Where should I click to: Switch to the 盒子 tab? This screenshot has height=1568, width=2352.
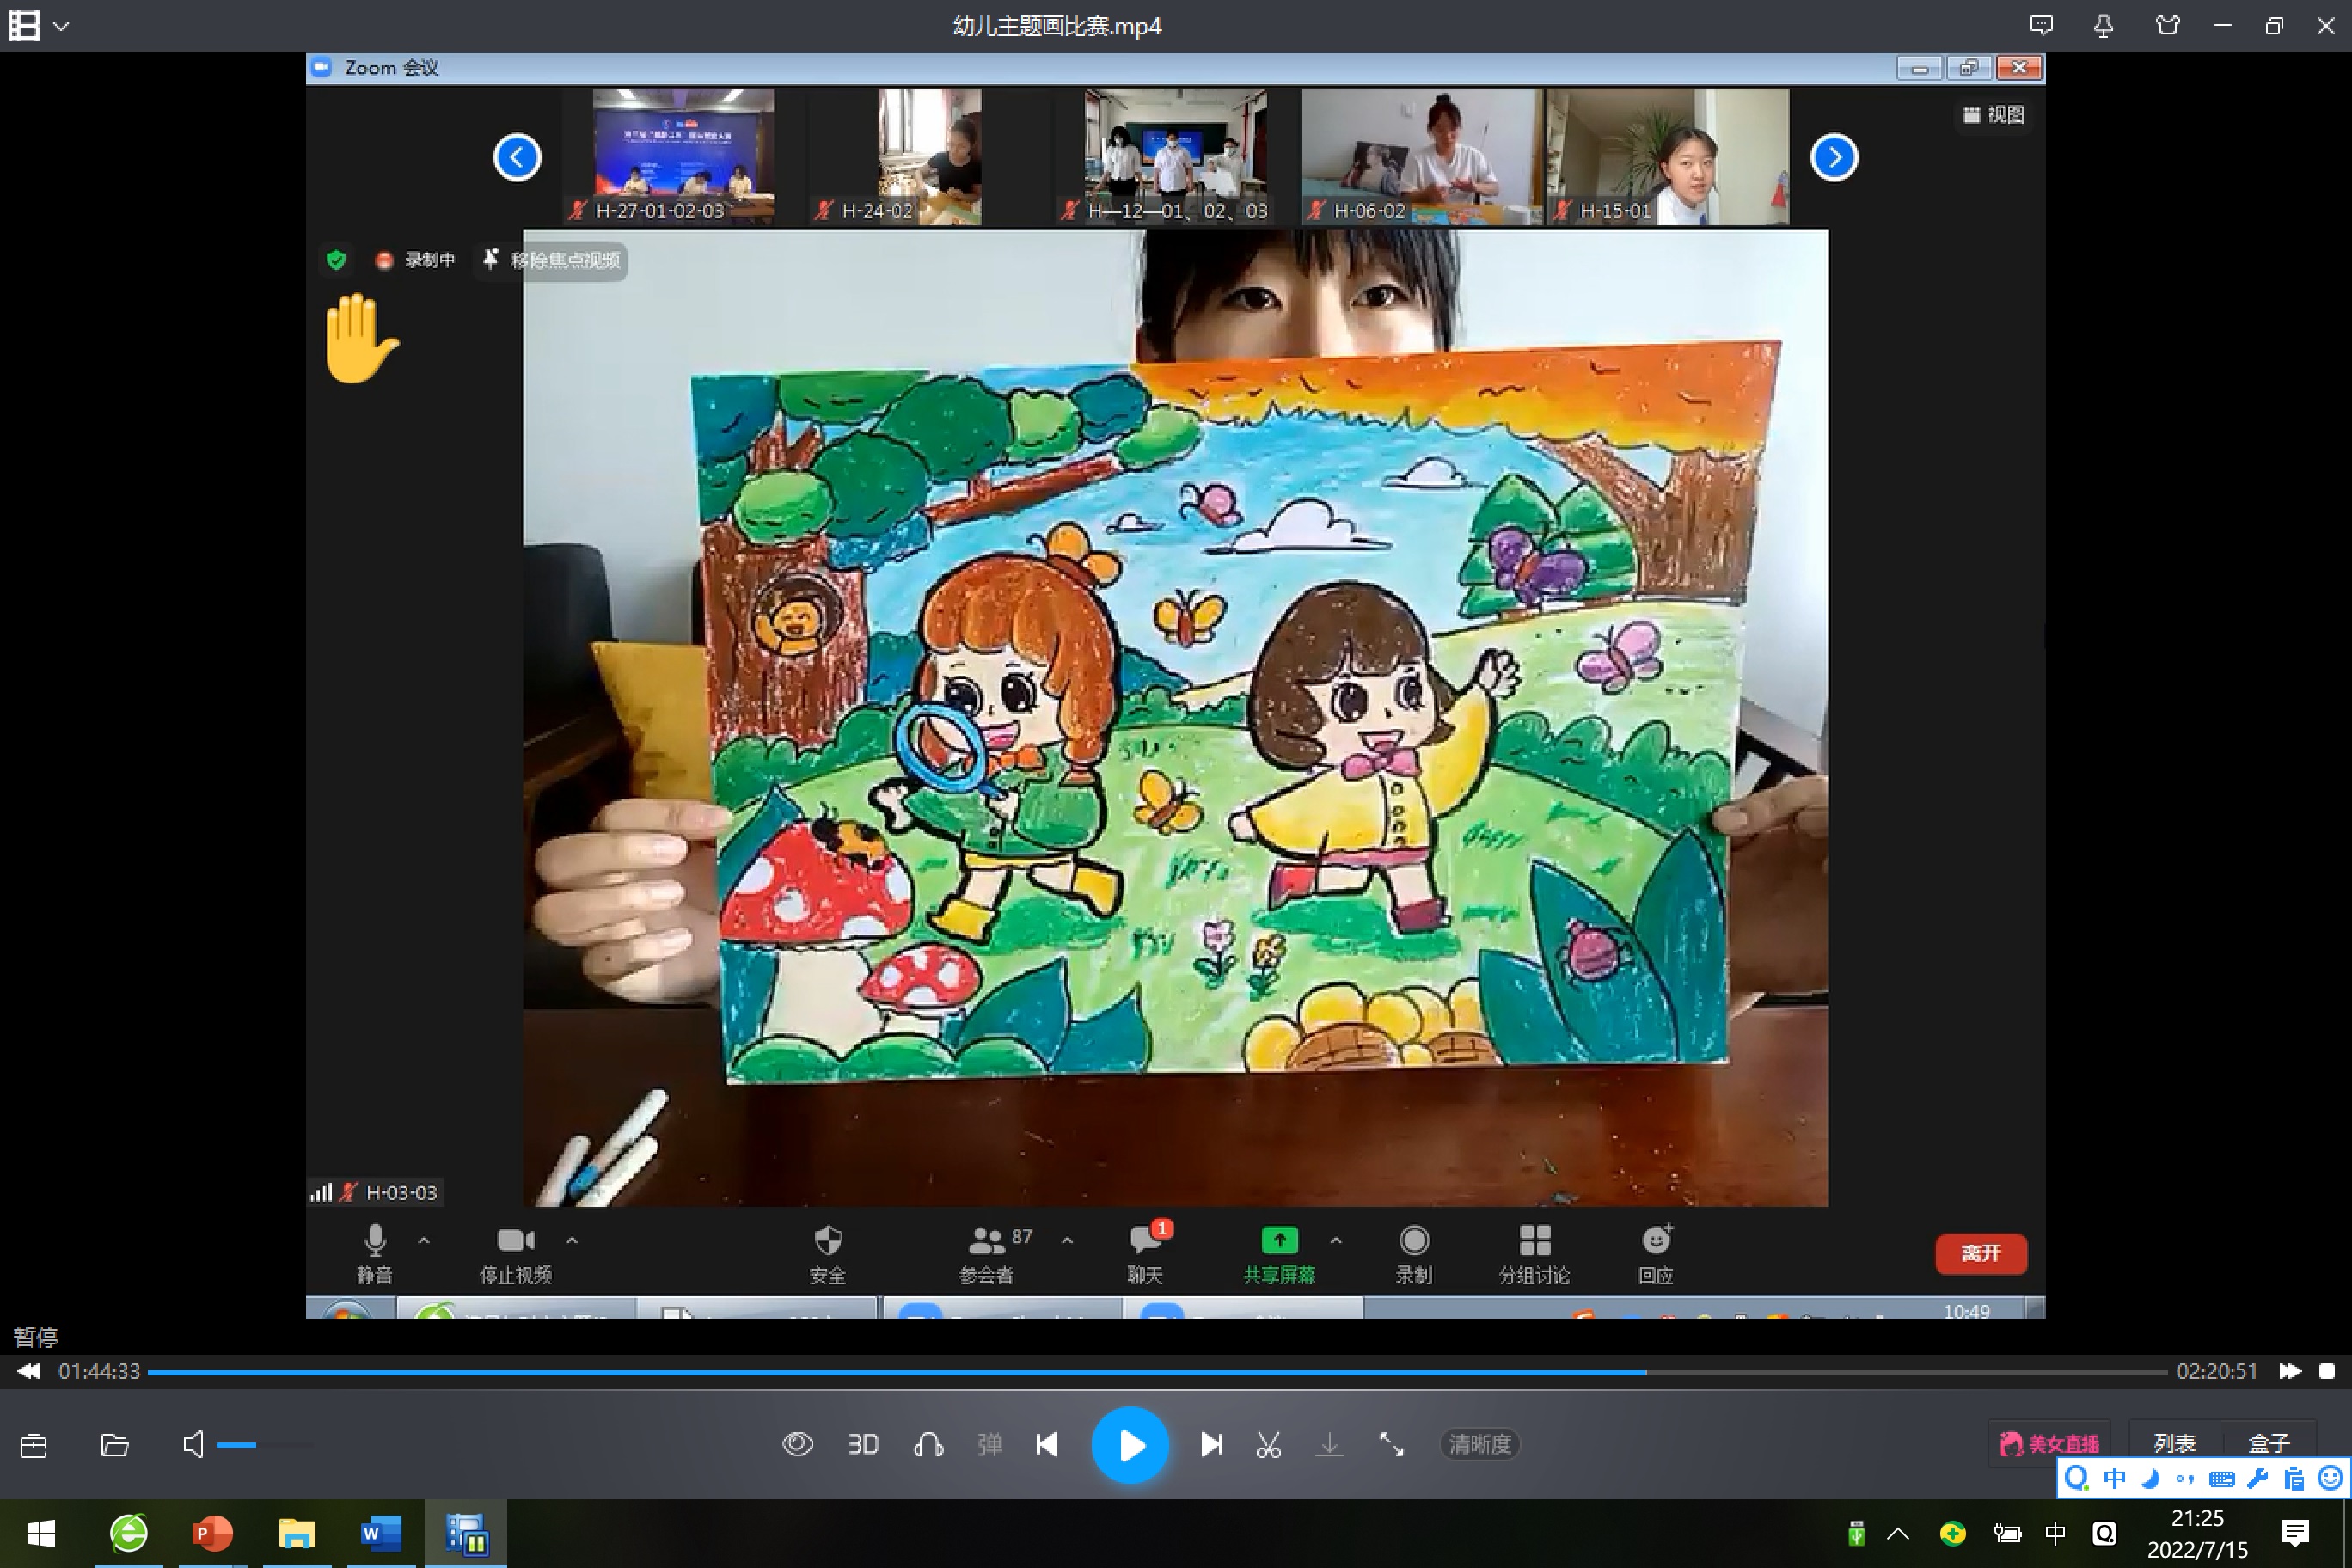pos(2268,1444)
